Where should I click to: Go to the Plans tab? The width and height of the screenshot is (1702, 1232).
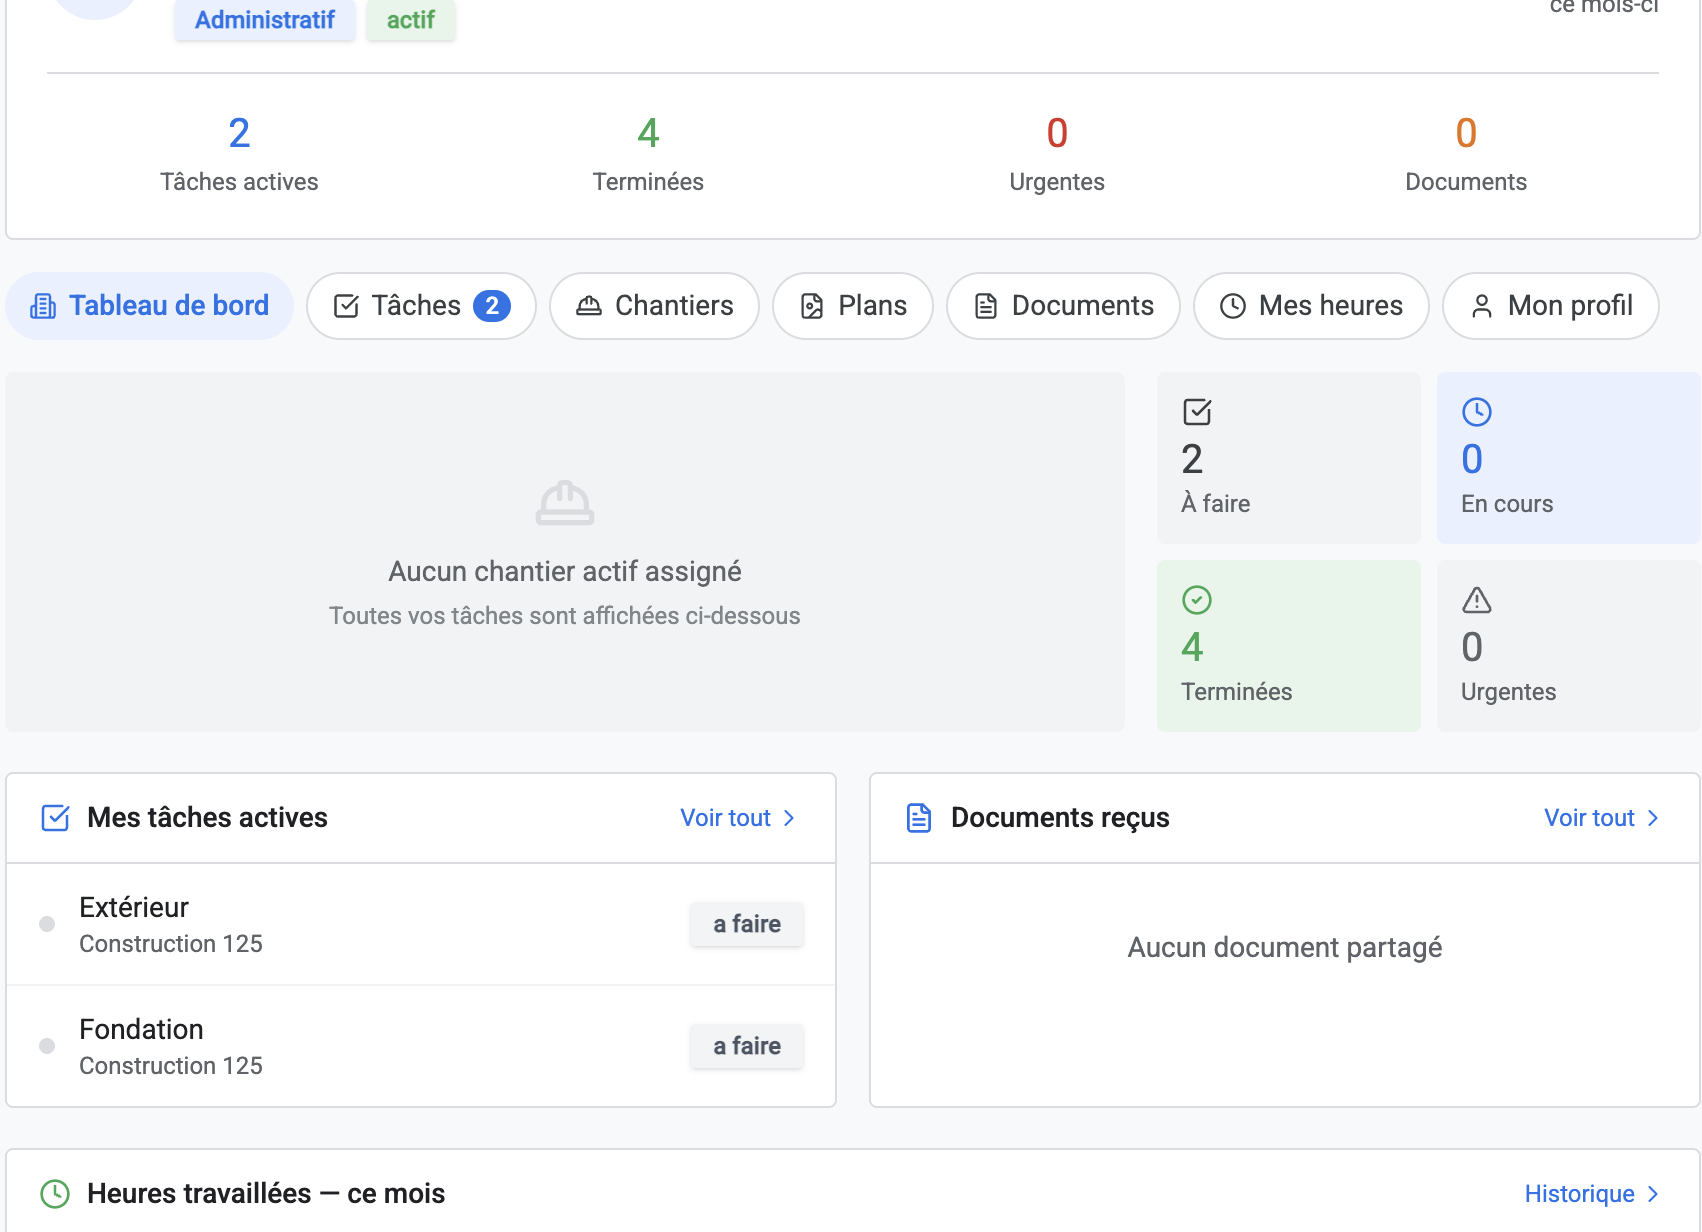853,306
